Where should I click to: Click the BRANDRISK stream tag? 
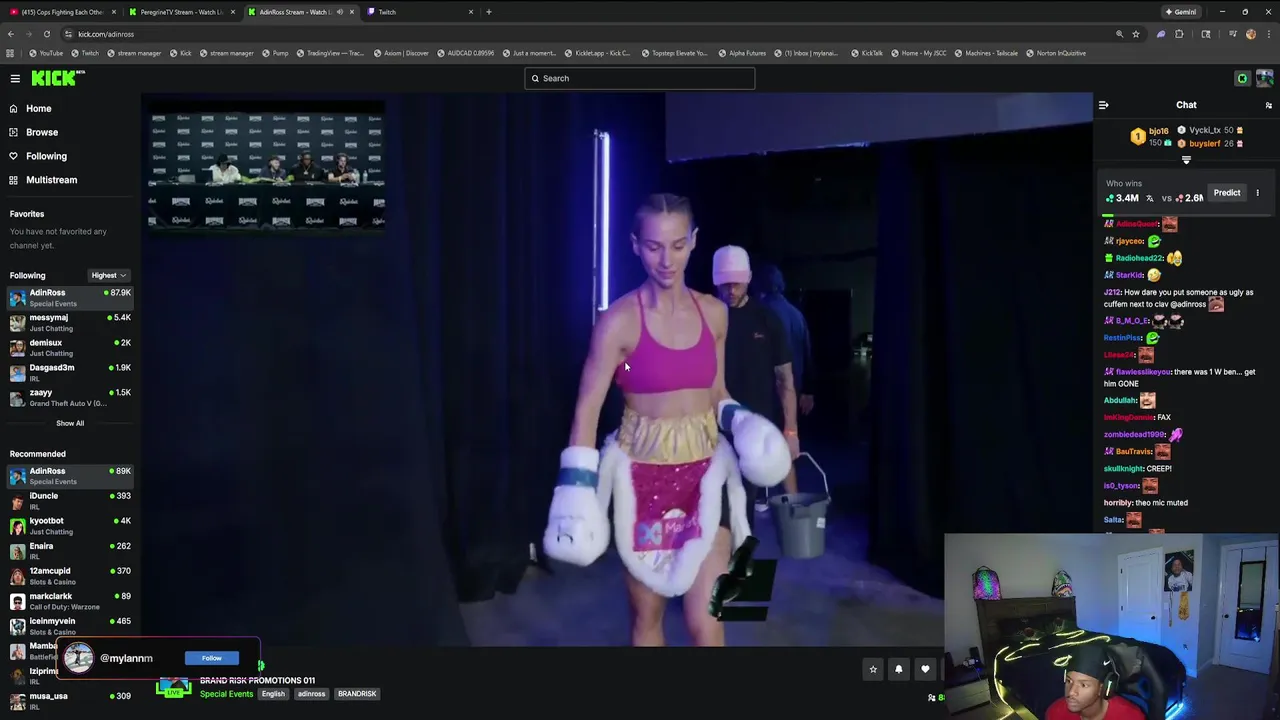357,694
